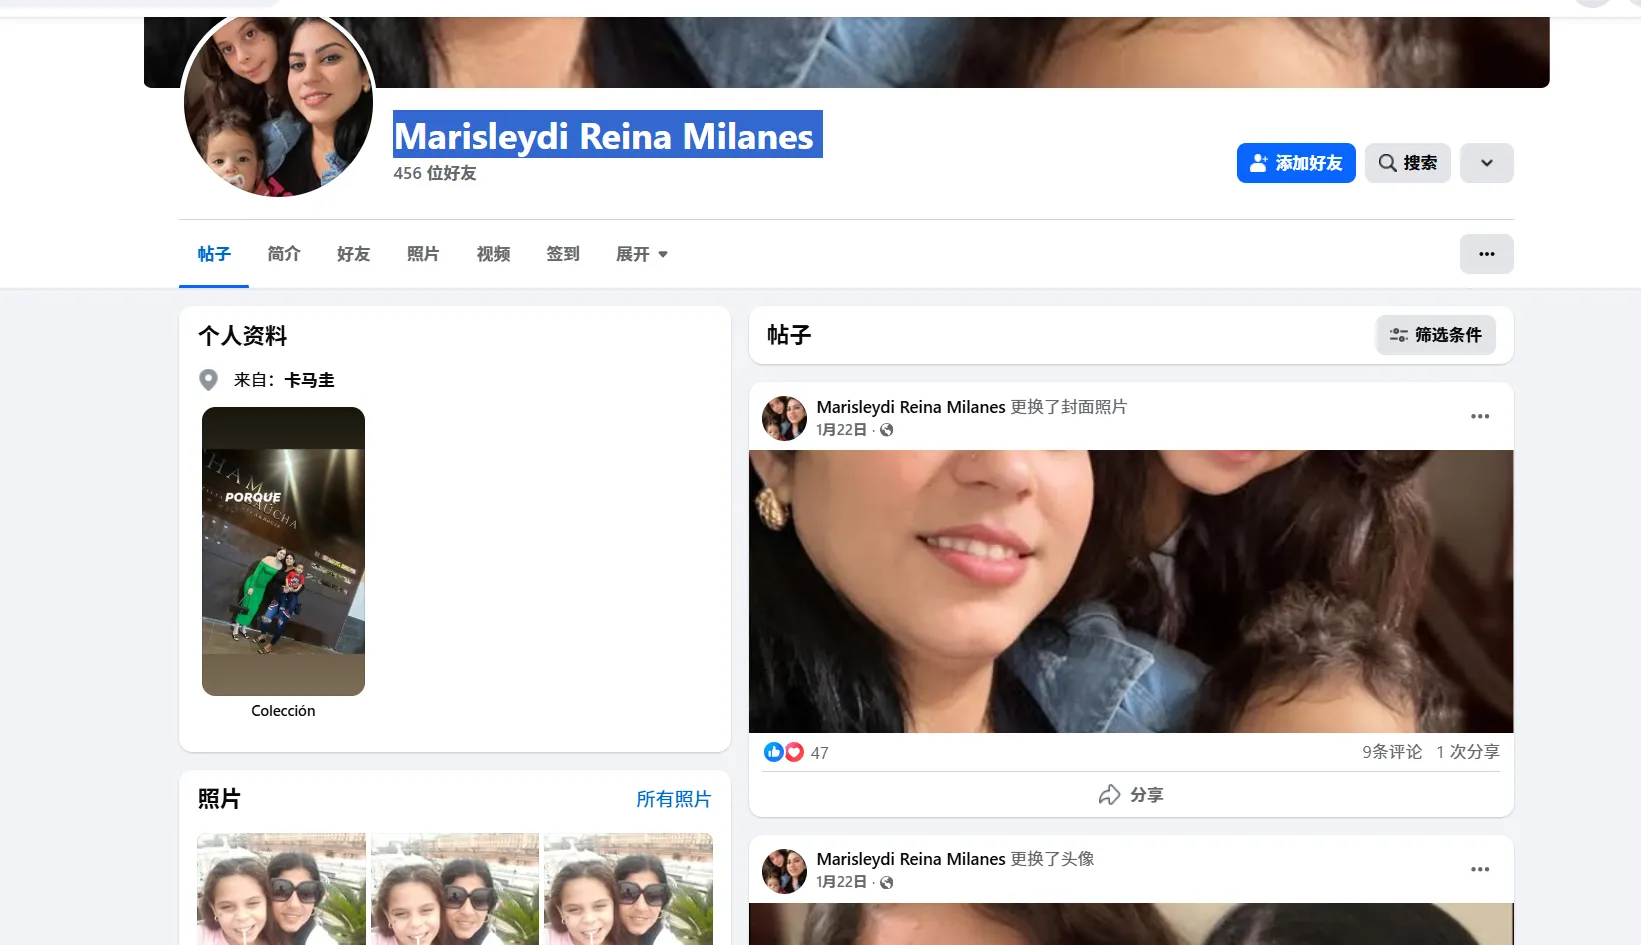Click the 分享 share button on cover photo post
Viewport: 1641px width, 945px height.
(x=1131, y=795)
